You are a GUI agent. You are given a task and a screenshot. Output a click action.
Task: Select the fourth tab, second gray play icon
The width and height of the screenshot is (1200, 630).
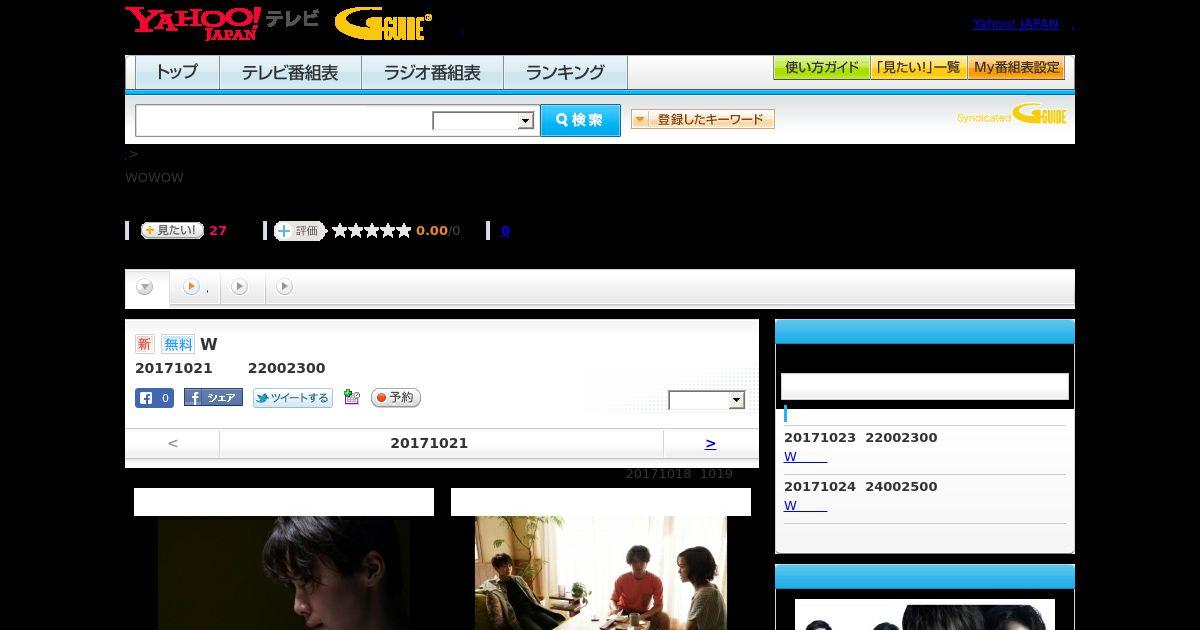tap(285, 287)
